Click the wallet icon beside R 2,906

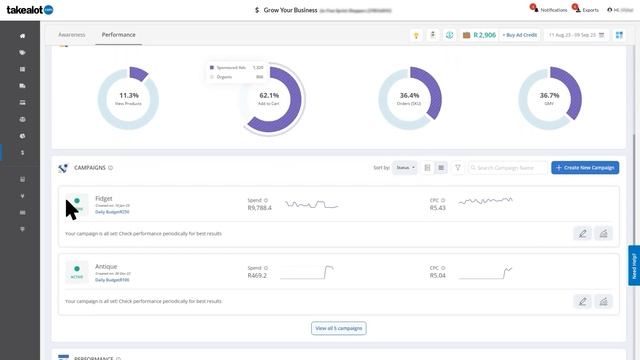click(467, 35)
